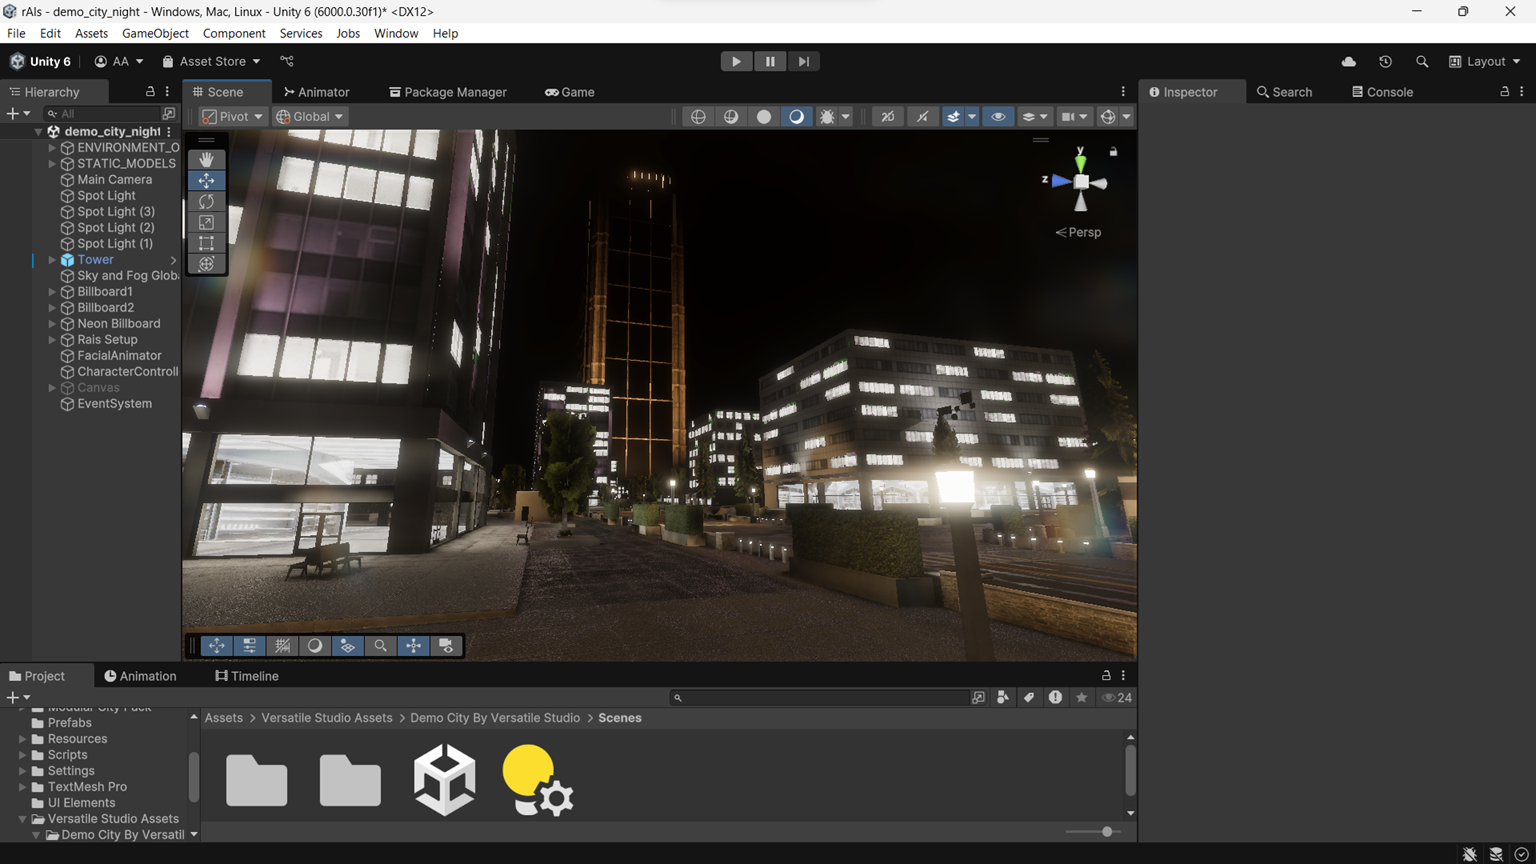
Task: Click Versatile Studio Assets in breadcrumb
Action: pyautogui.click(x=327, y=718)
